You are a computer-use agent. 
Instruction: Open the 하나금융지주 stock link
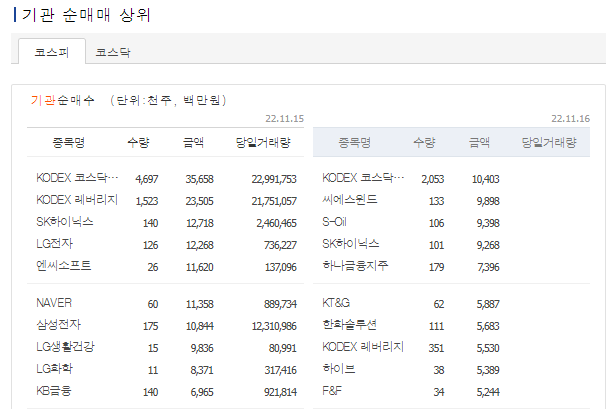click(355, 266)
